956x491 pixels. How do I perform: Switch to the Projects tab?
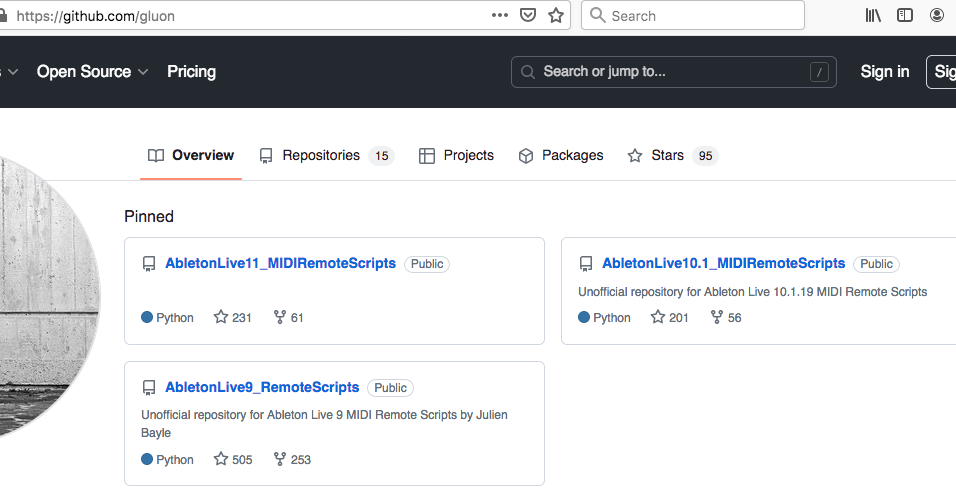tap(457, 156)
